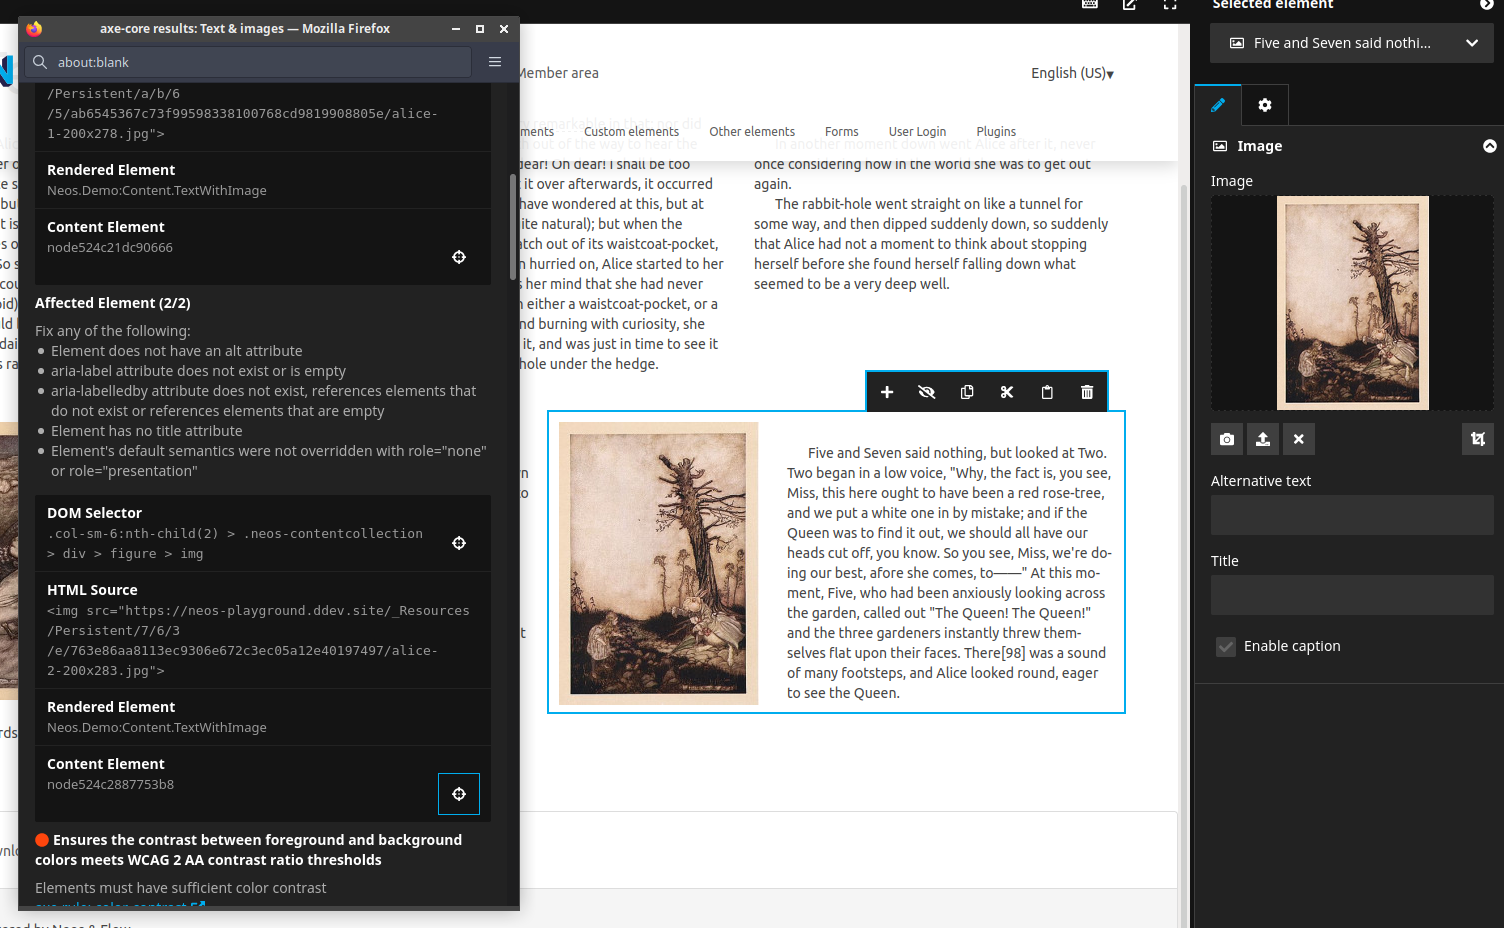Open the Firefox hamburger menu

pos(495,62)
